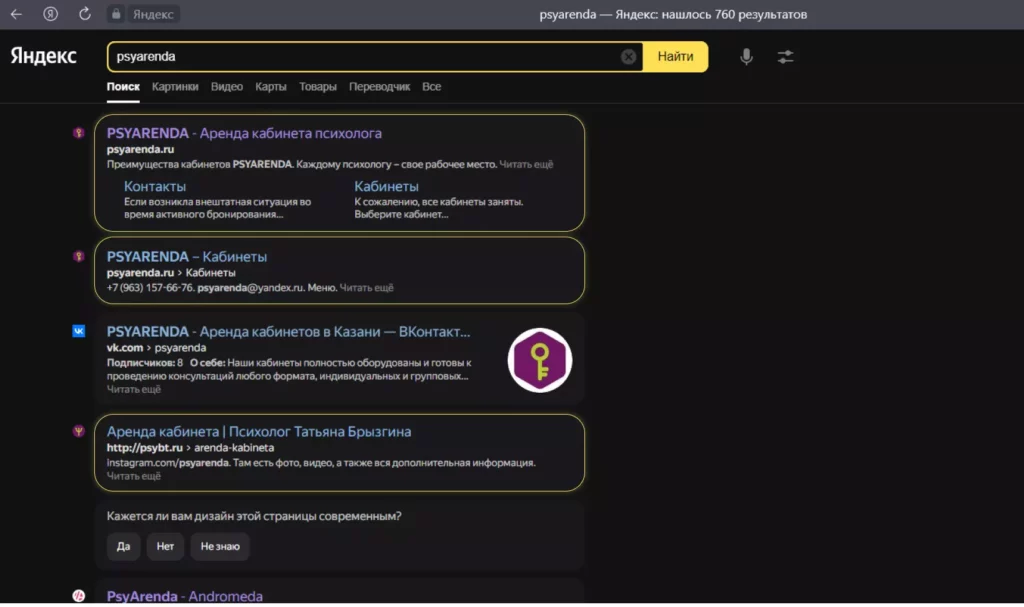Click the Яндекс address bar label
The image size is (1024, 607).
coord(153,14)
